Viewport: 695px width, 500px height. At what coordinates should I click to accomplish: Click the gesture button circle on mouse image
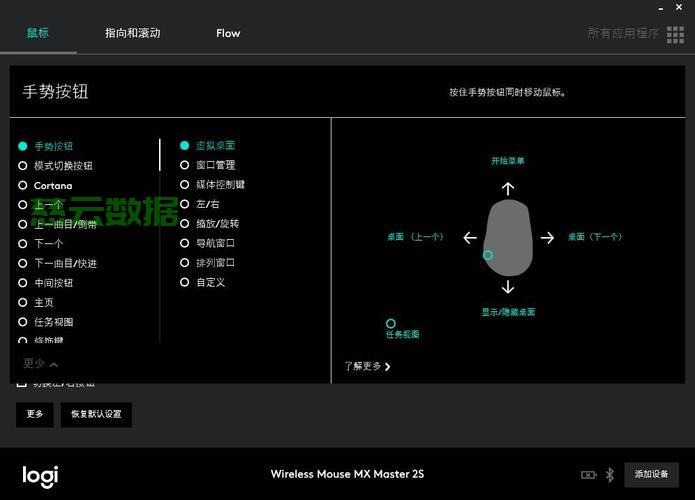(488, 255)
